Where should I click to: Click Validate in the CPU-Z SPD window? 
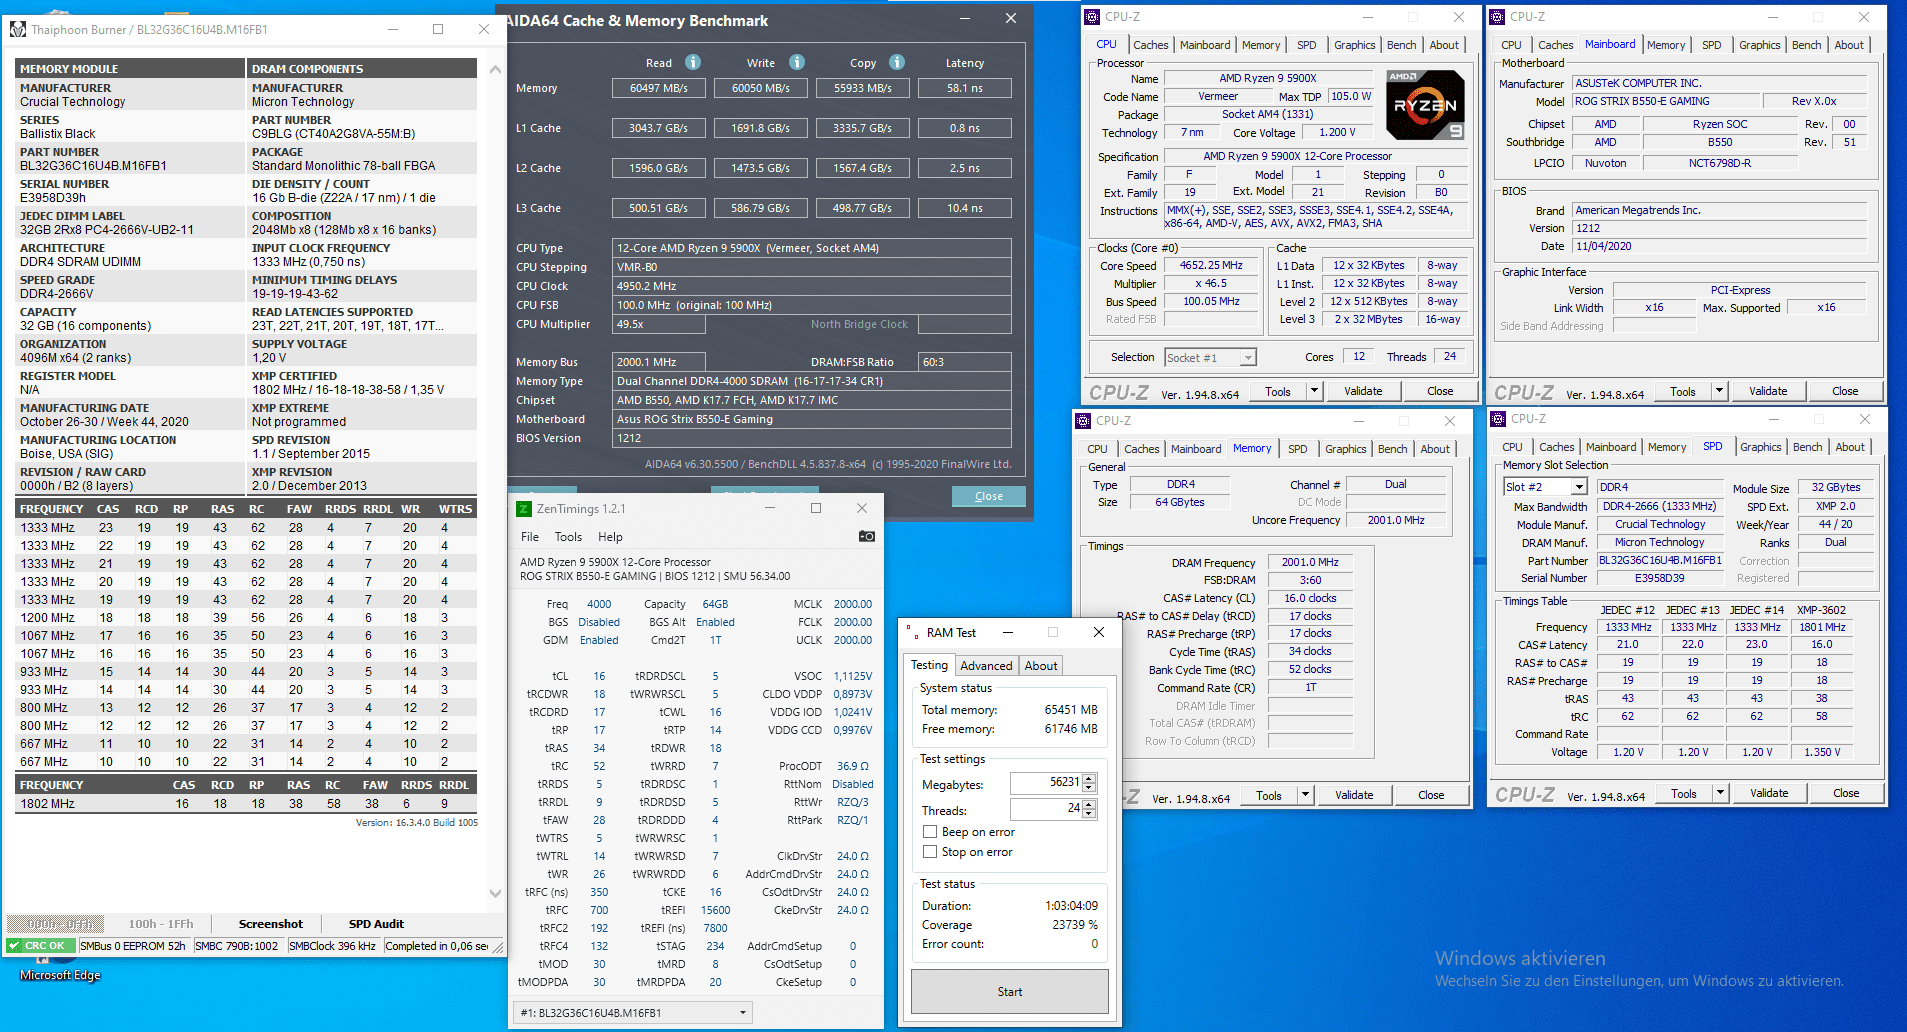tap(1769, 793)
